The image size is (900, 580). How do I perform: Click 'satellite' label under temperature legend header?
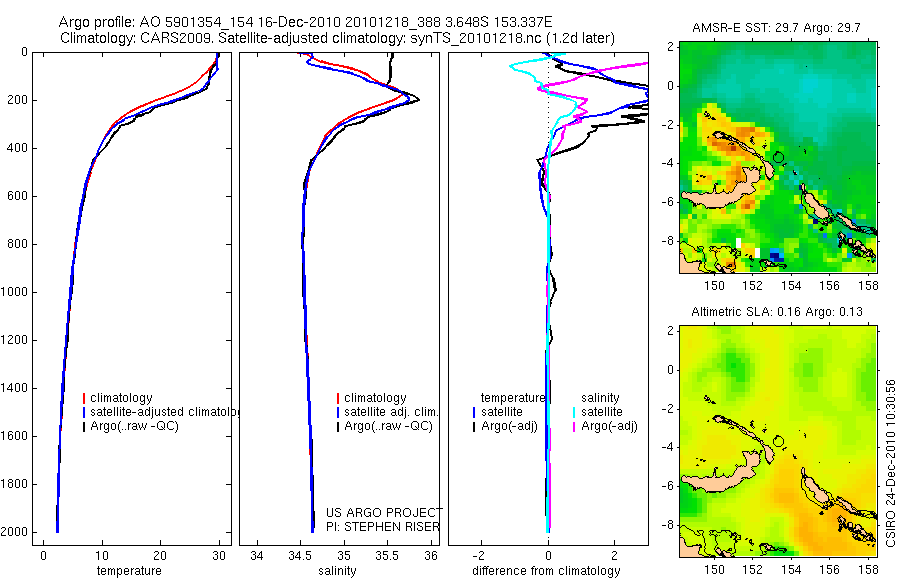coord(502,412)
